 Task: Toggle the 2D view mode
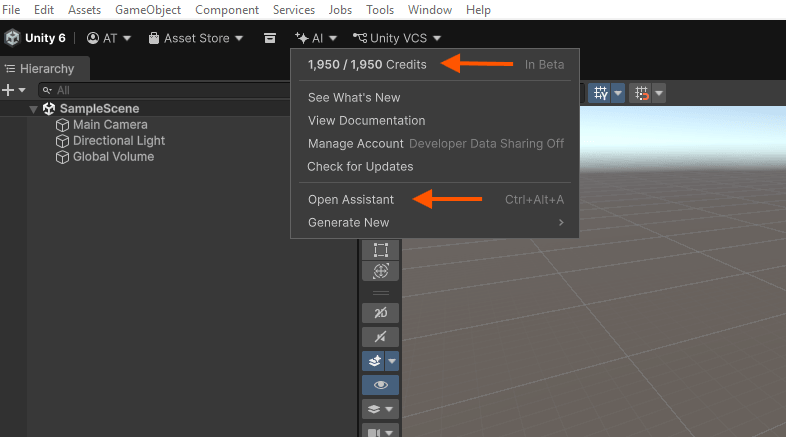coord(380,313)
